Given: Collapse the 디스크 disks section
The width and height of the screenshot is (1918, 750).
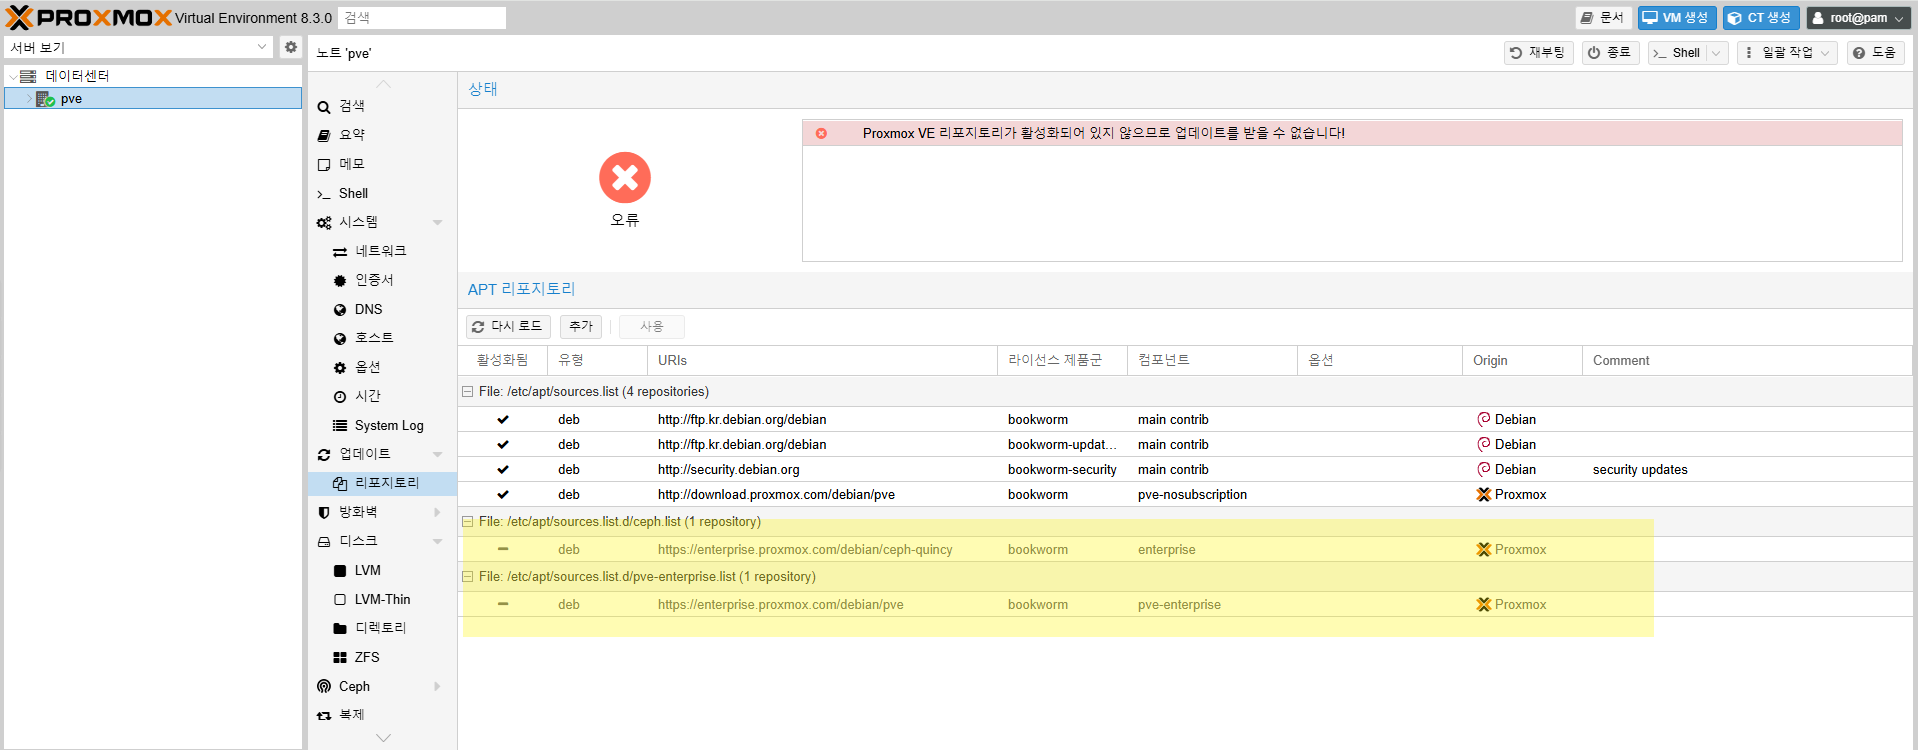Looking at the screenshot, I should click(x=437, y=541).
